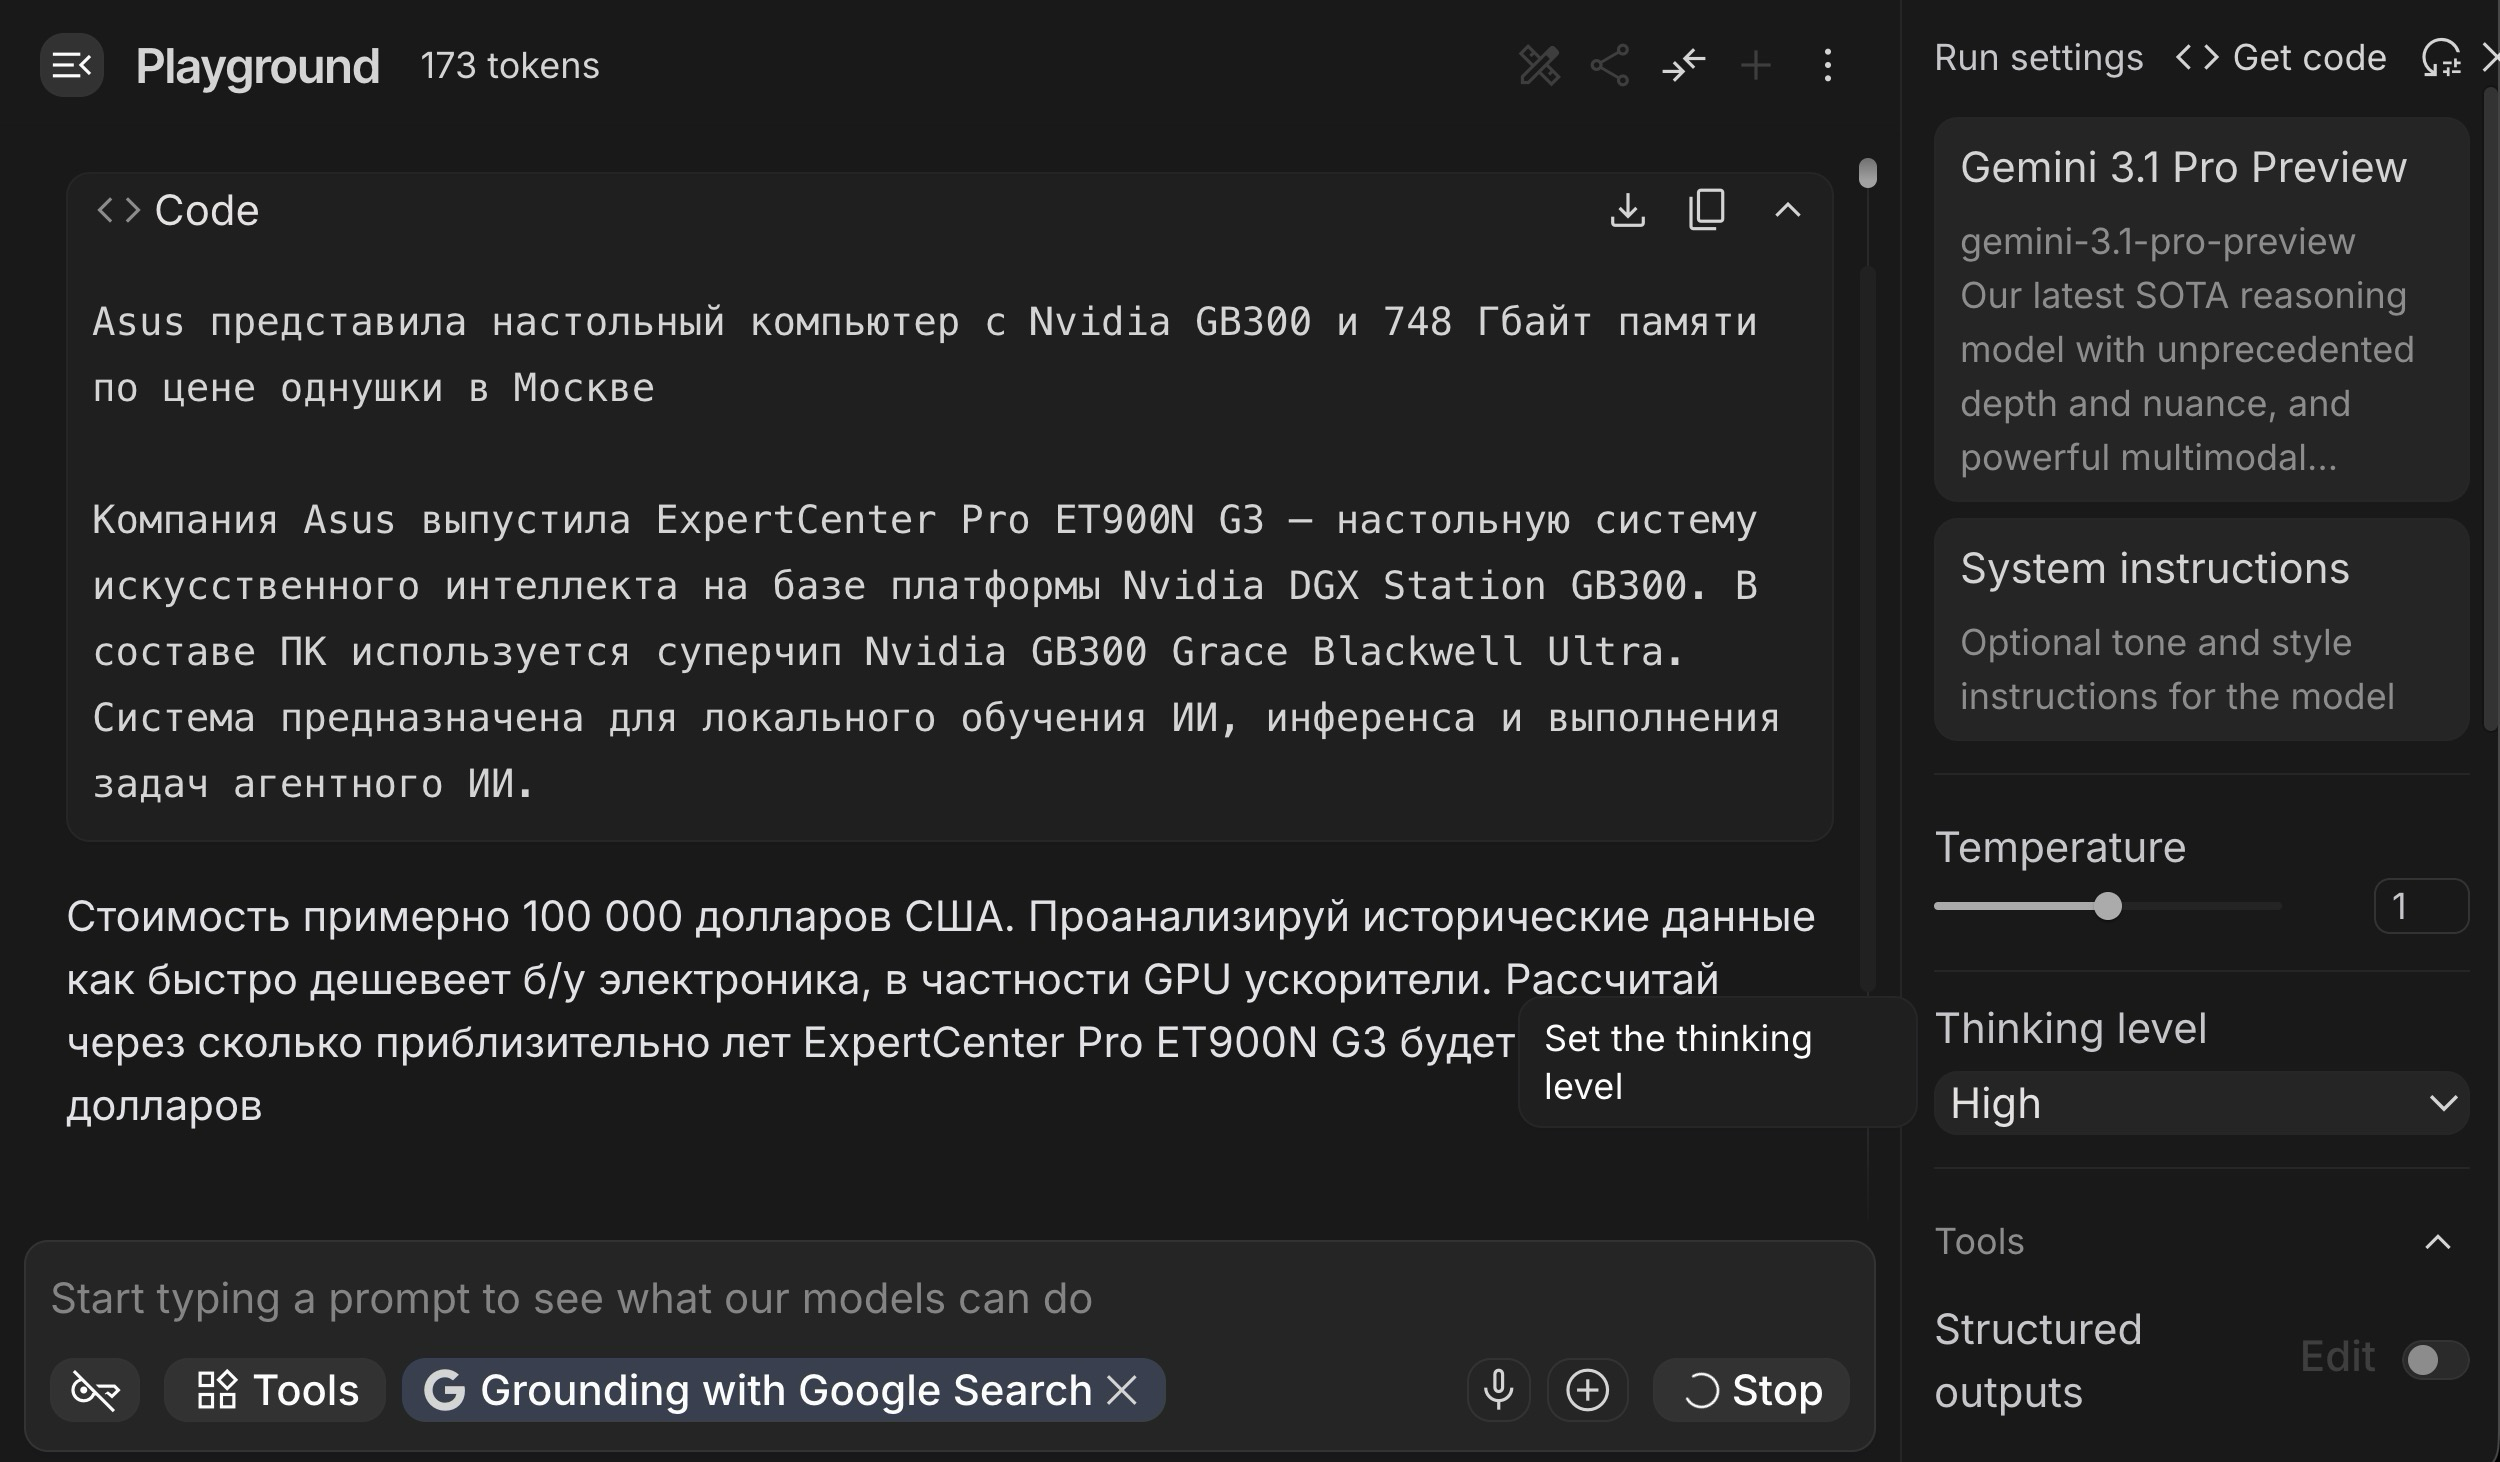Collapse the Tools section
2500x1462 pixels.
(x=2438, y=1242)
